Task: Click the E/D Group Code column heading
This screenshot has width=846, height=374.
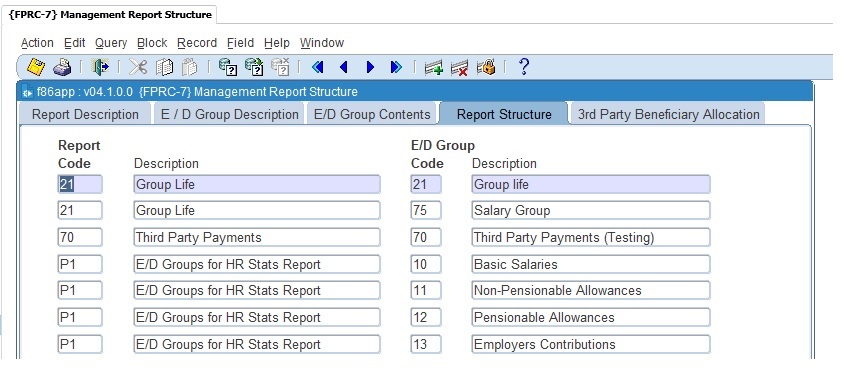Action: 442,154
